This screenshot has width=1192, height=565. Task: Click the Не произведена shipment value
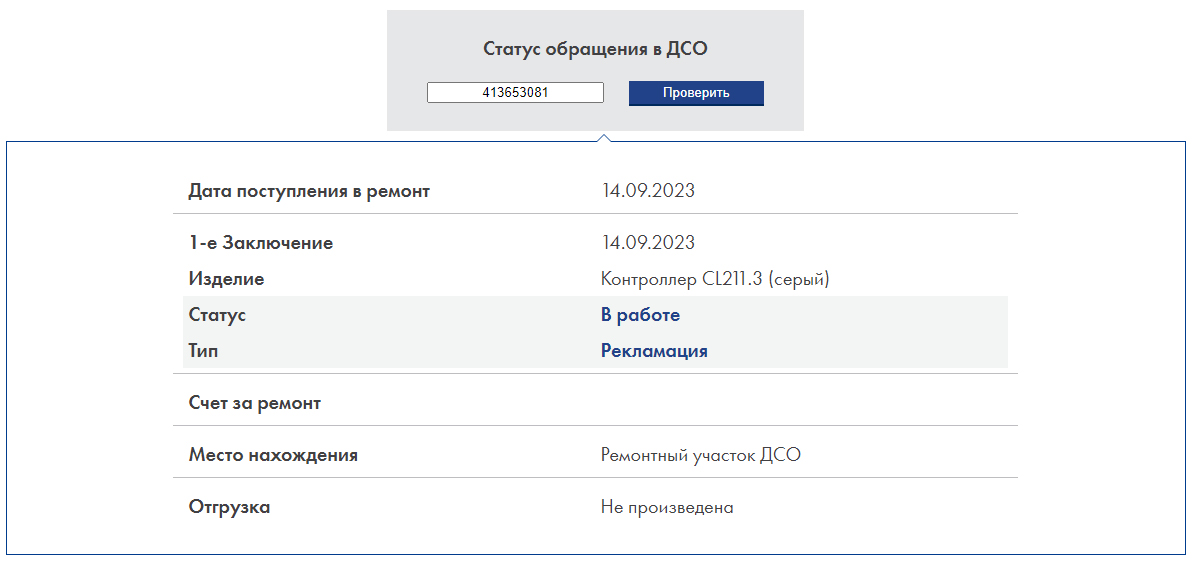(x=667, y=507)
